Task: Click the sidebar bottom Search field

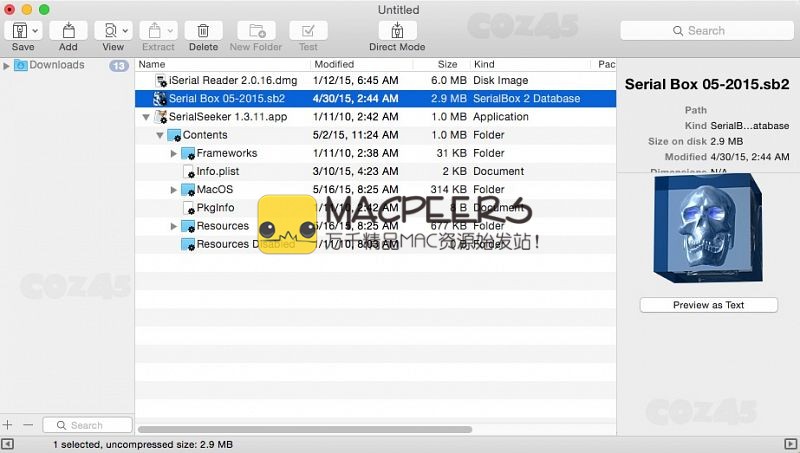Action: tap(87, 425)
